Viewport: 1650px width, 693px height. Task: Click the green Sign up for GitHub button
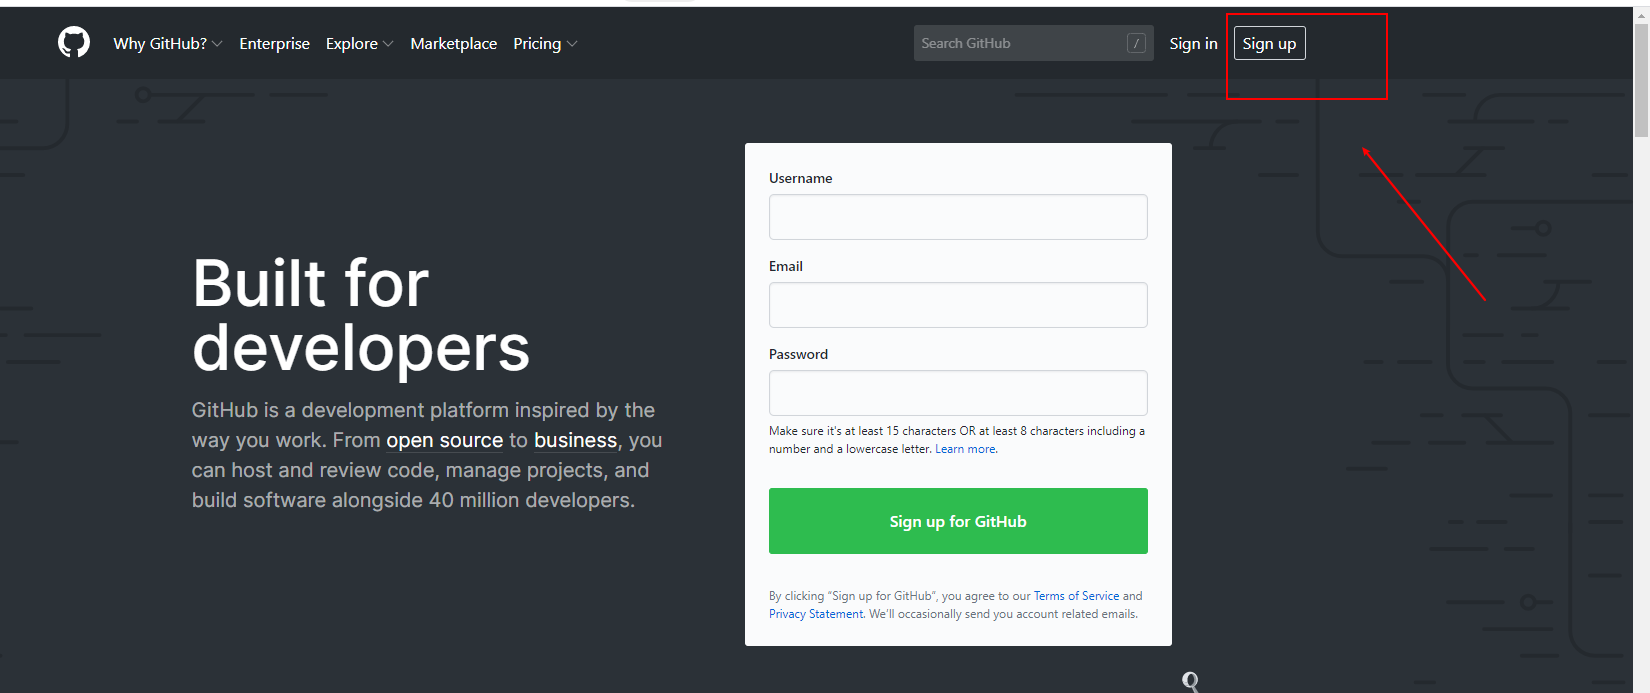[958, 521]
